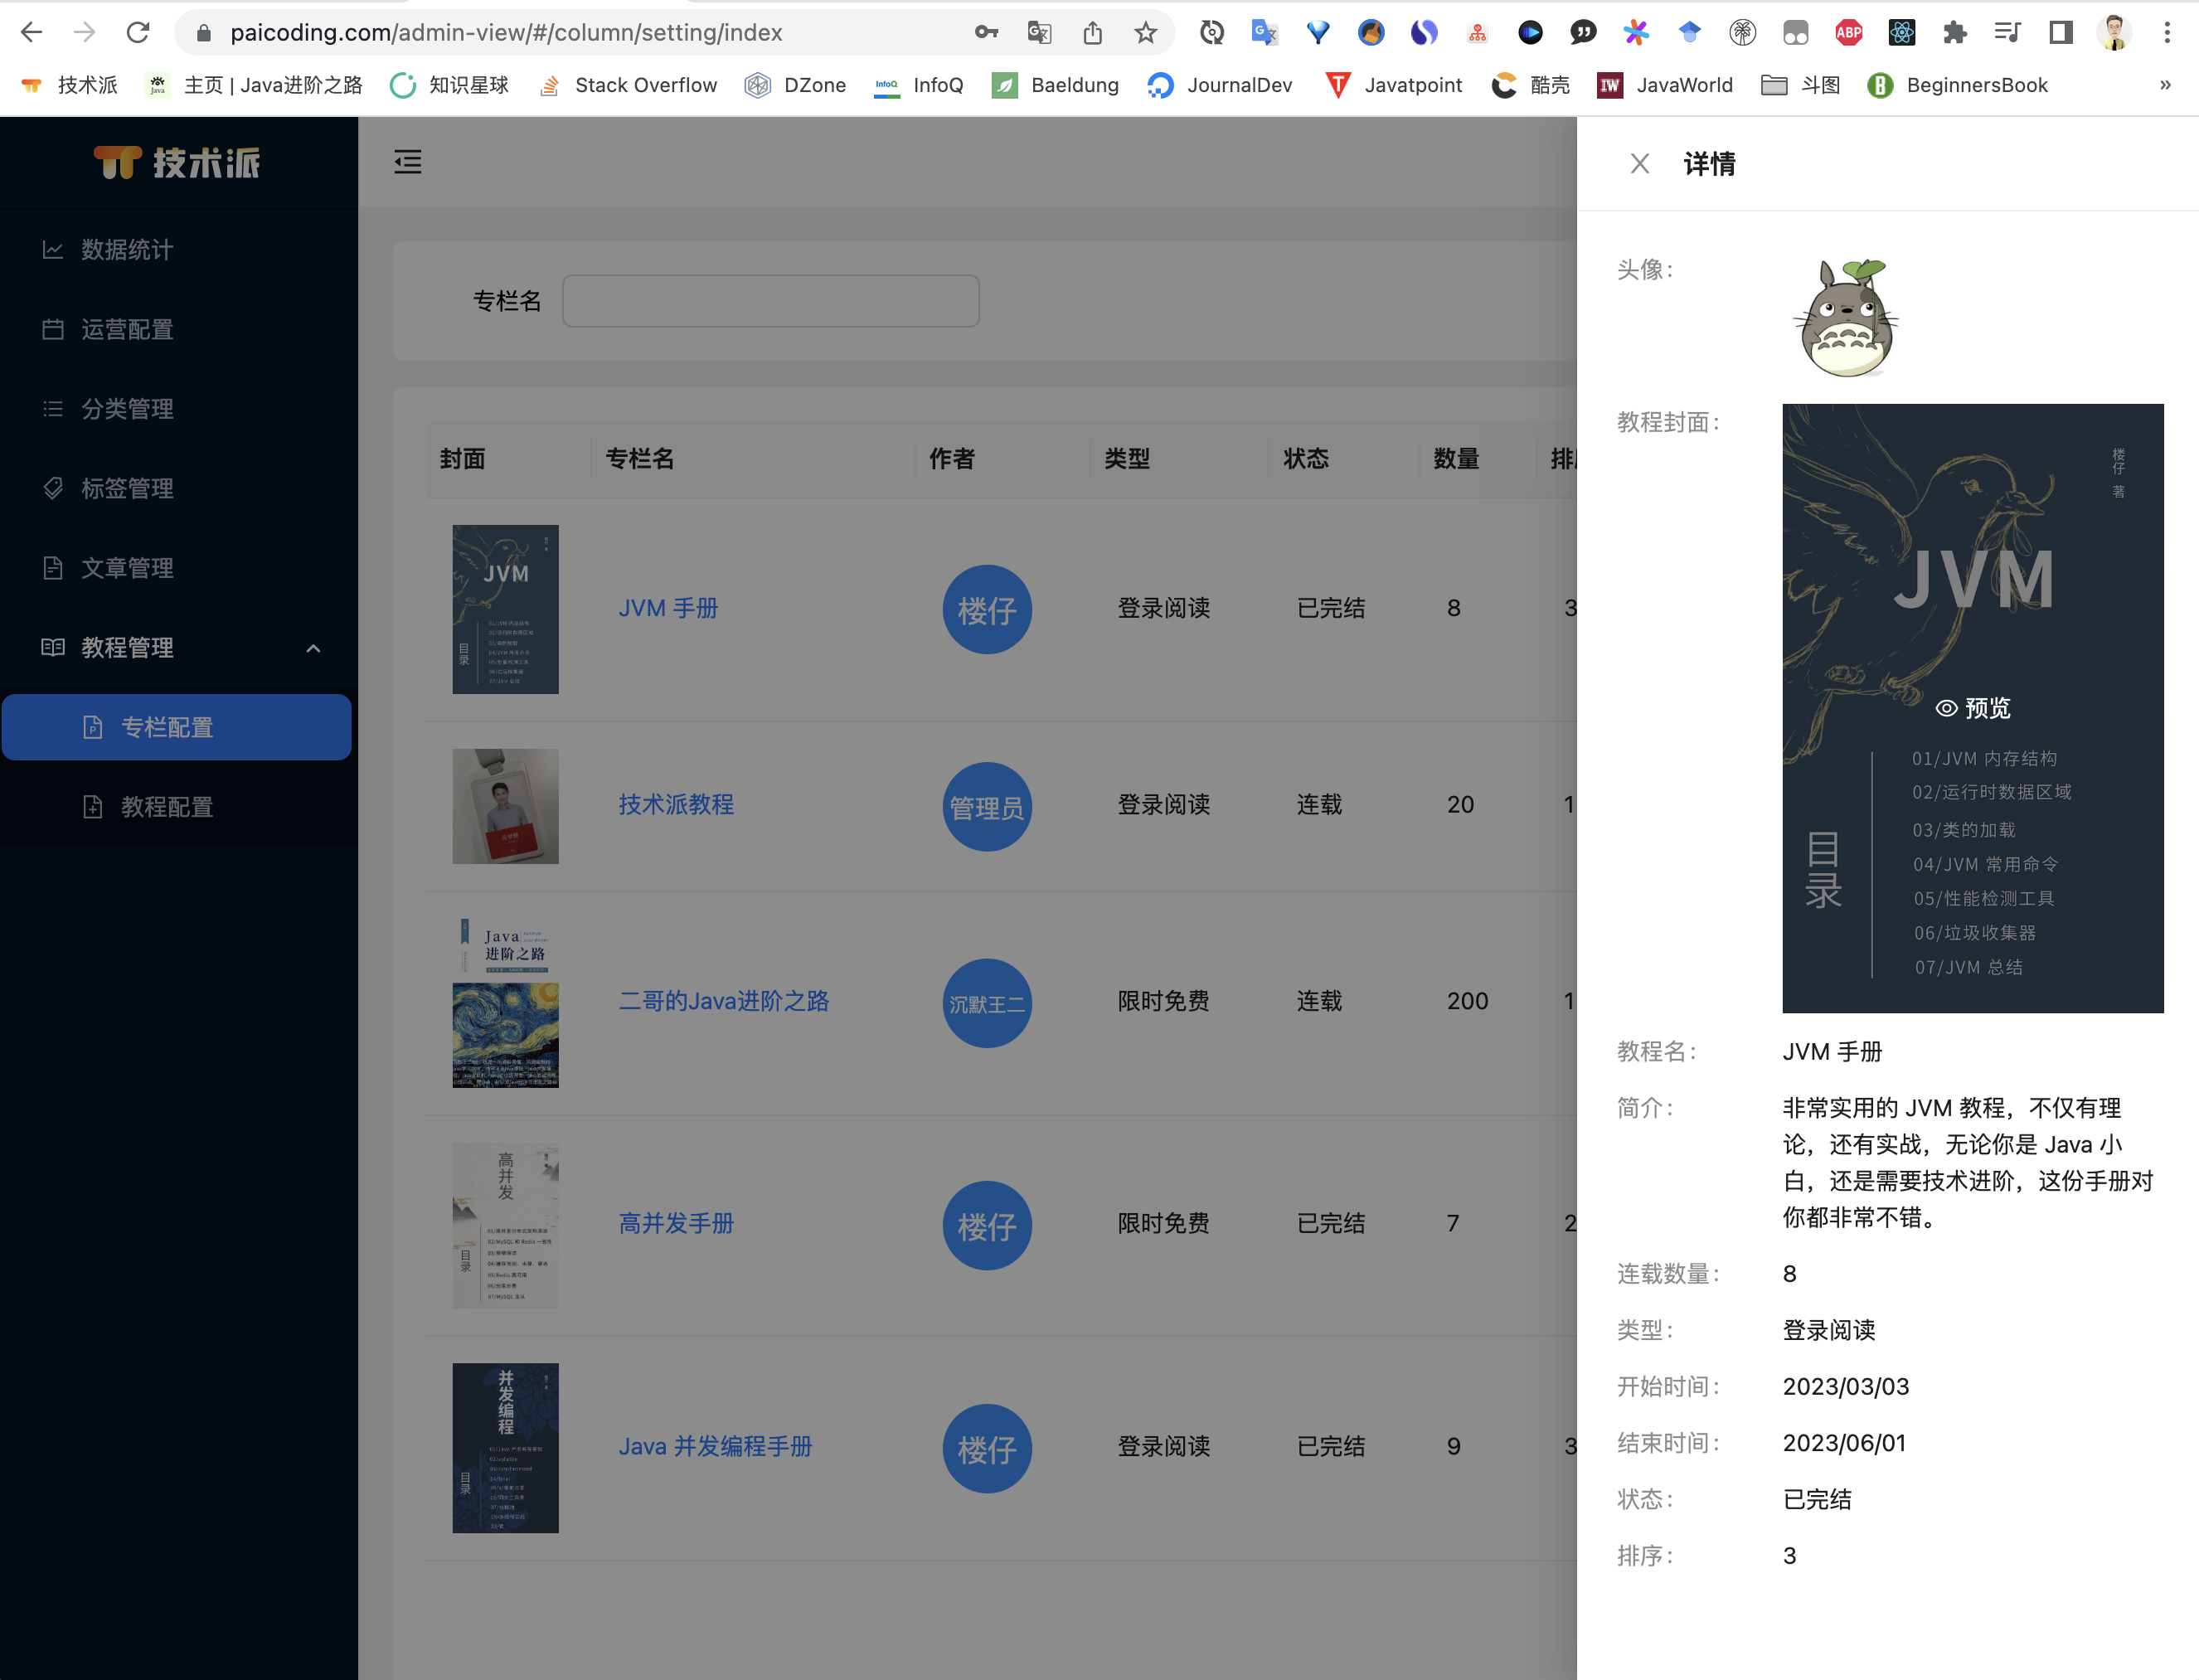Open 数据统计 in sidebar
The height and width of the screenshot is (1680, 2199).
(127, 249)
